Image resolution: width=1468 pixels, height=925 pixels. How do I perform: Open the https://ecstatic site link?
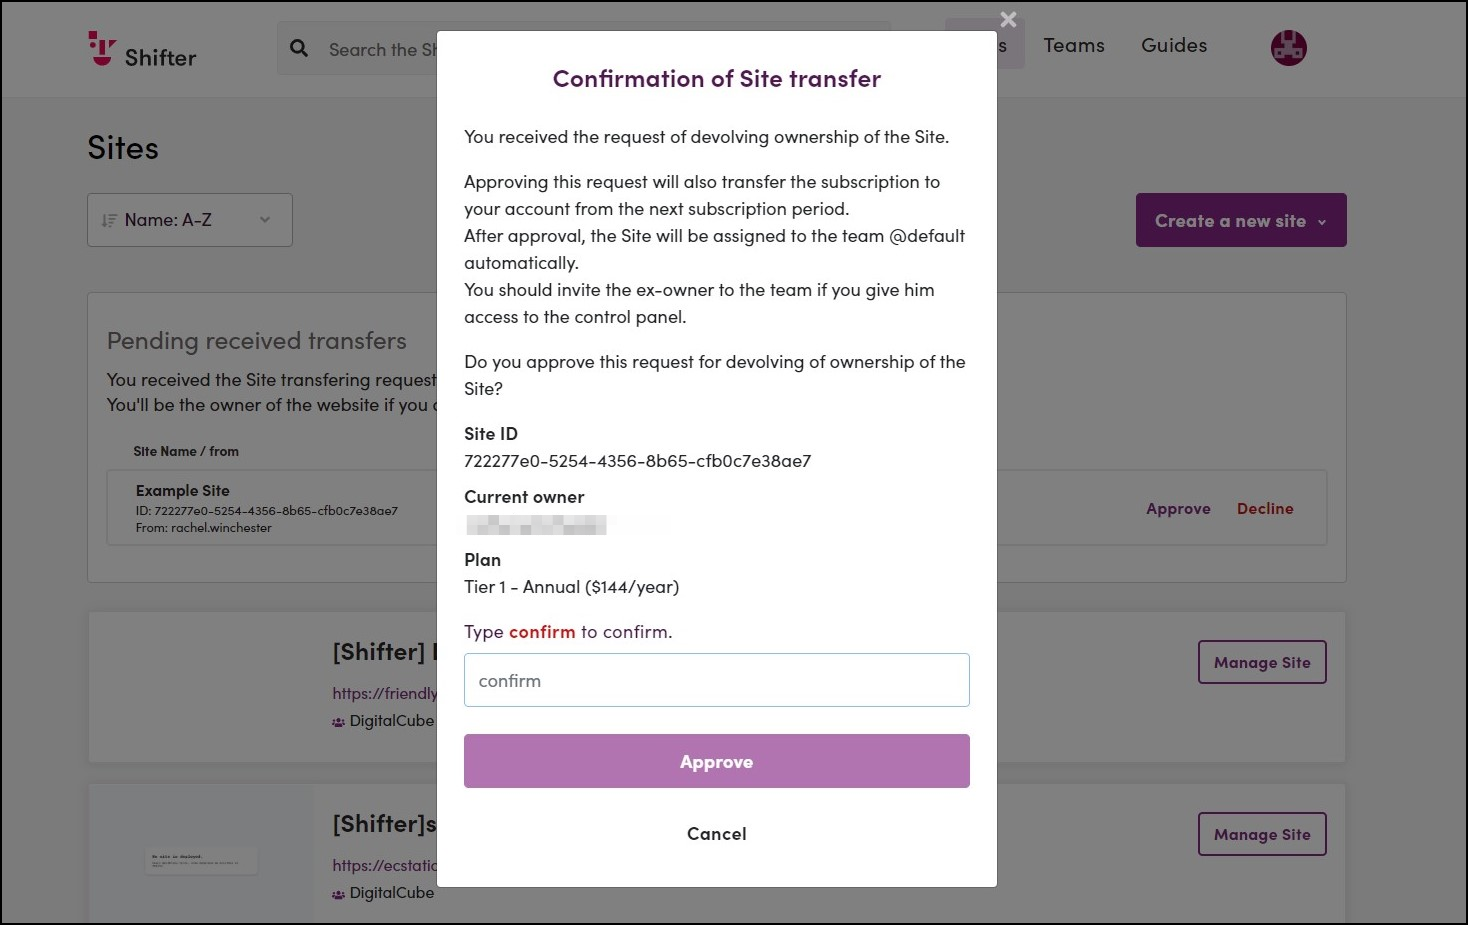pyautogui.click(x=385, y=866)
